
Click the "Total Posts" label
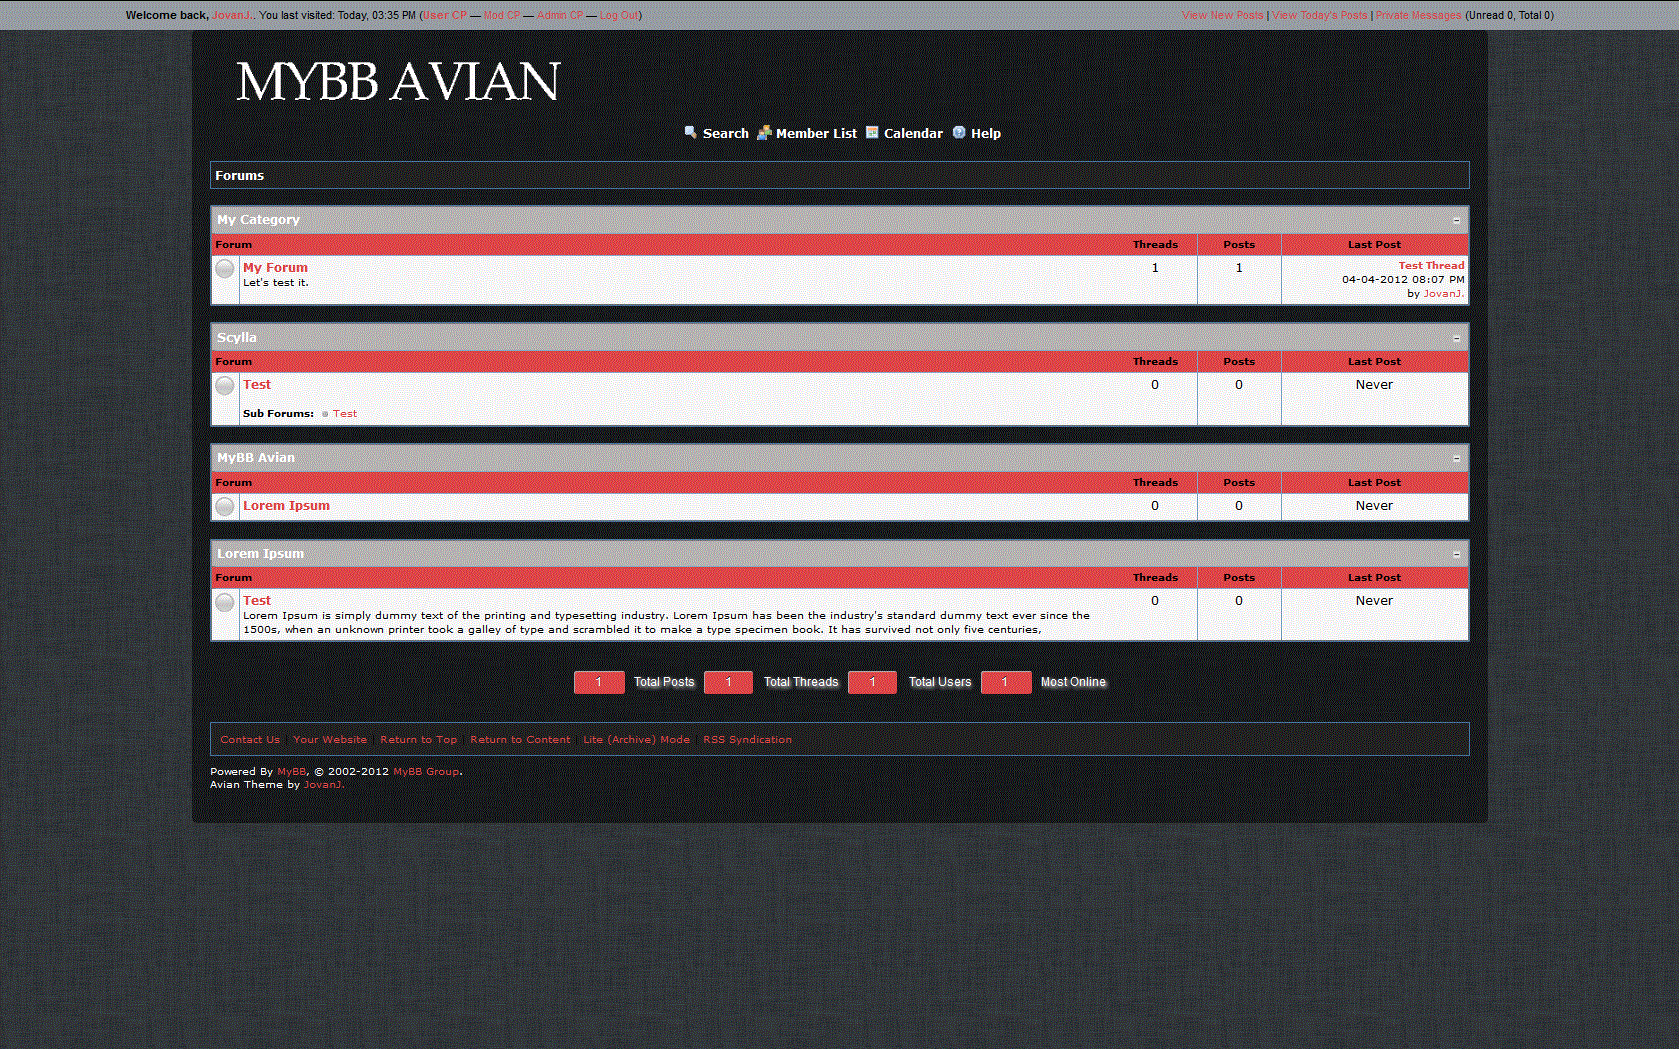pyautogui.click(x=664, y=682)
